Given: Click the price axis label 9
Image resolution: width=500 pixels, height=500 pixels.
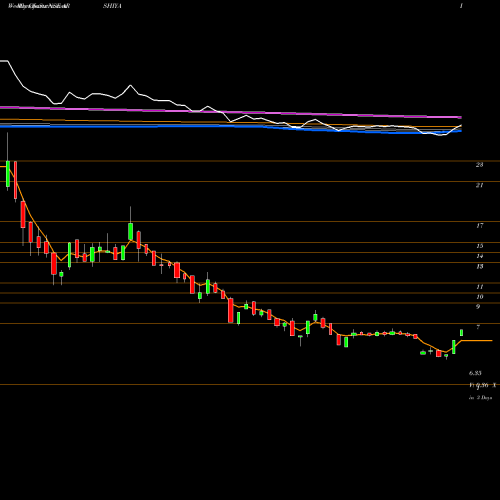Looking at the screenshot, I should pyautogui.click(x=478, y=307).
